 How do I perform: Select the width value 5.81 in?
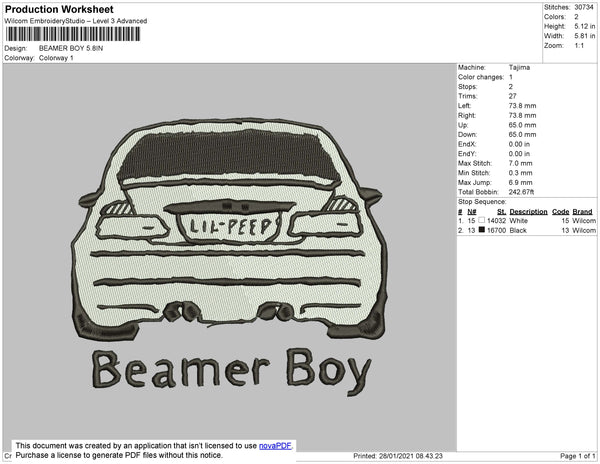point(585,36)
